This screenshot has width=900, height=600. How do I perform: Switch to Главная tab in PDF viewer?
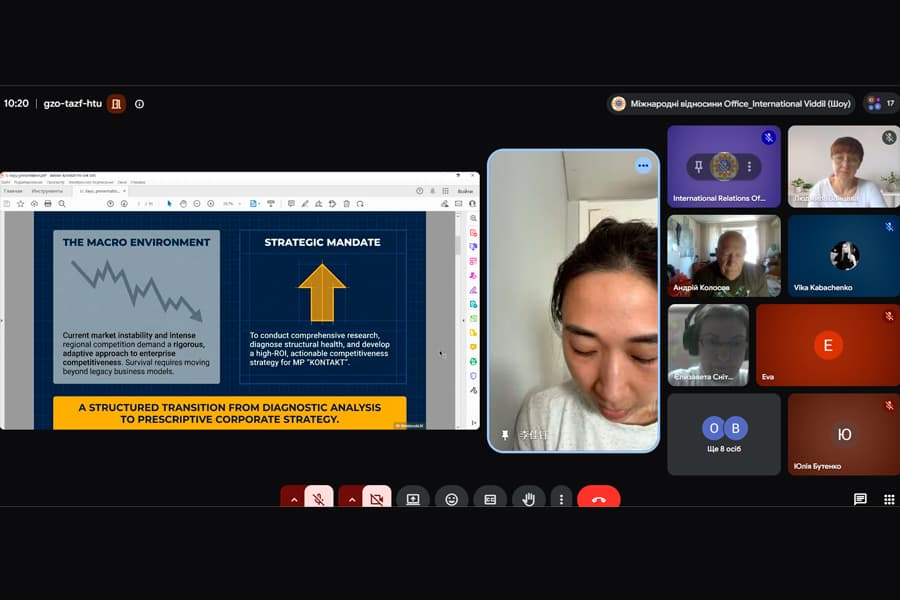13,191
